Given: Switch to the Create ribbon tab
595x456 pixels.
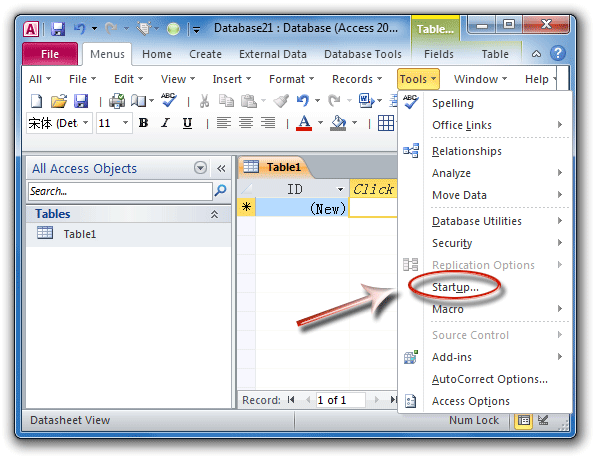Looking at the screenshot, I should coord(205,54).
